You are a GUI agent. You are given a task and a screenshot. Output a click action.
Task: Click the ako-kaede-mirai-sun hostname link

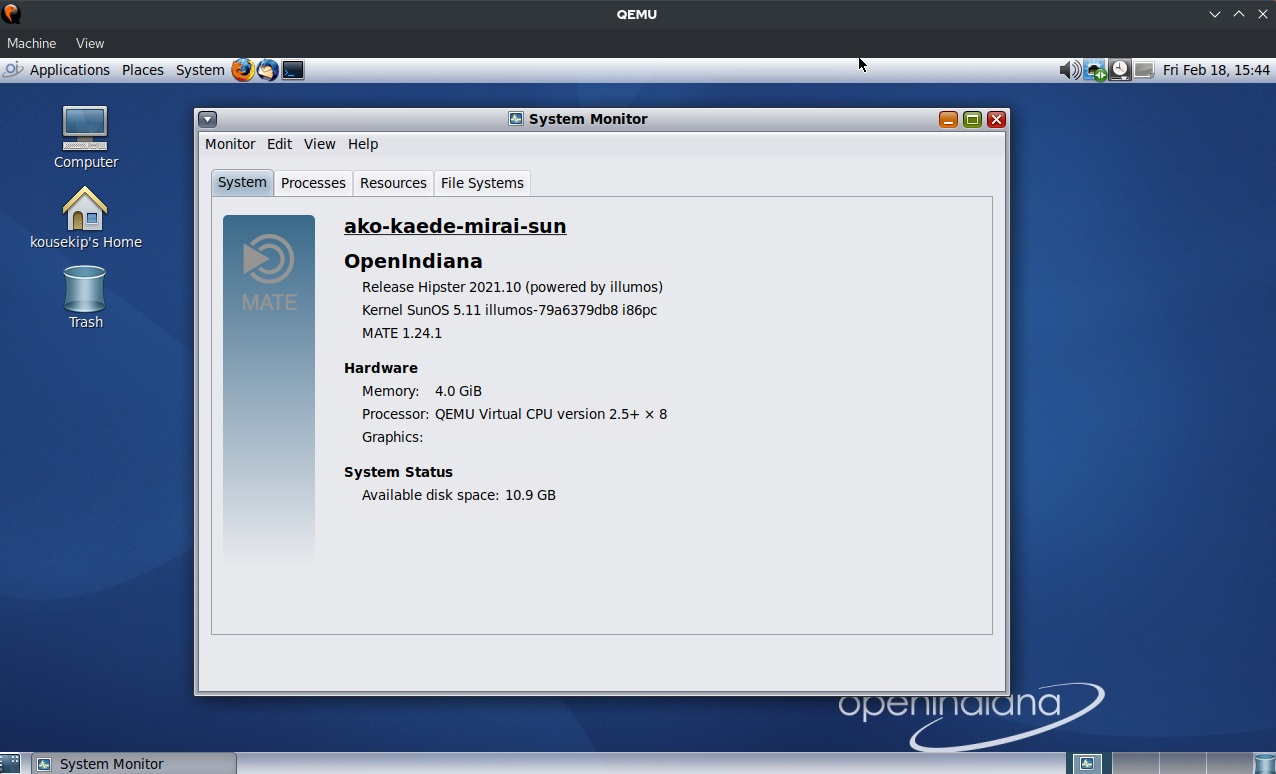[455, 226]
